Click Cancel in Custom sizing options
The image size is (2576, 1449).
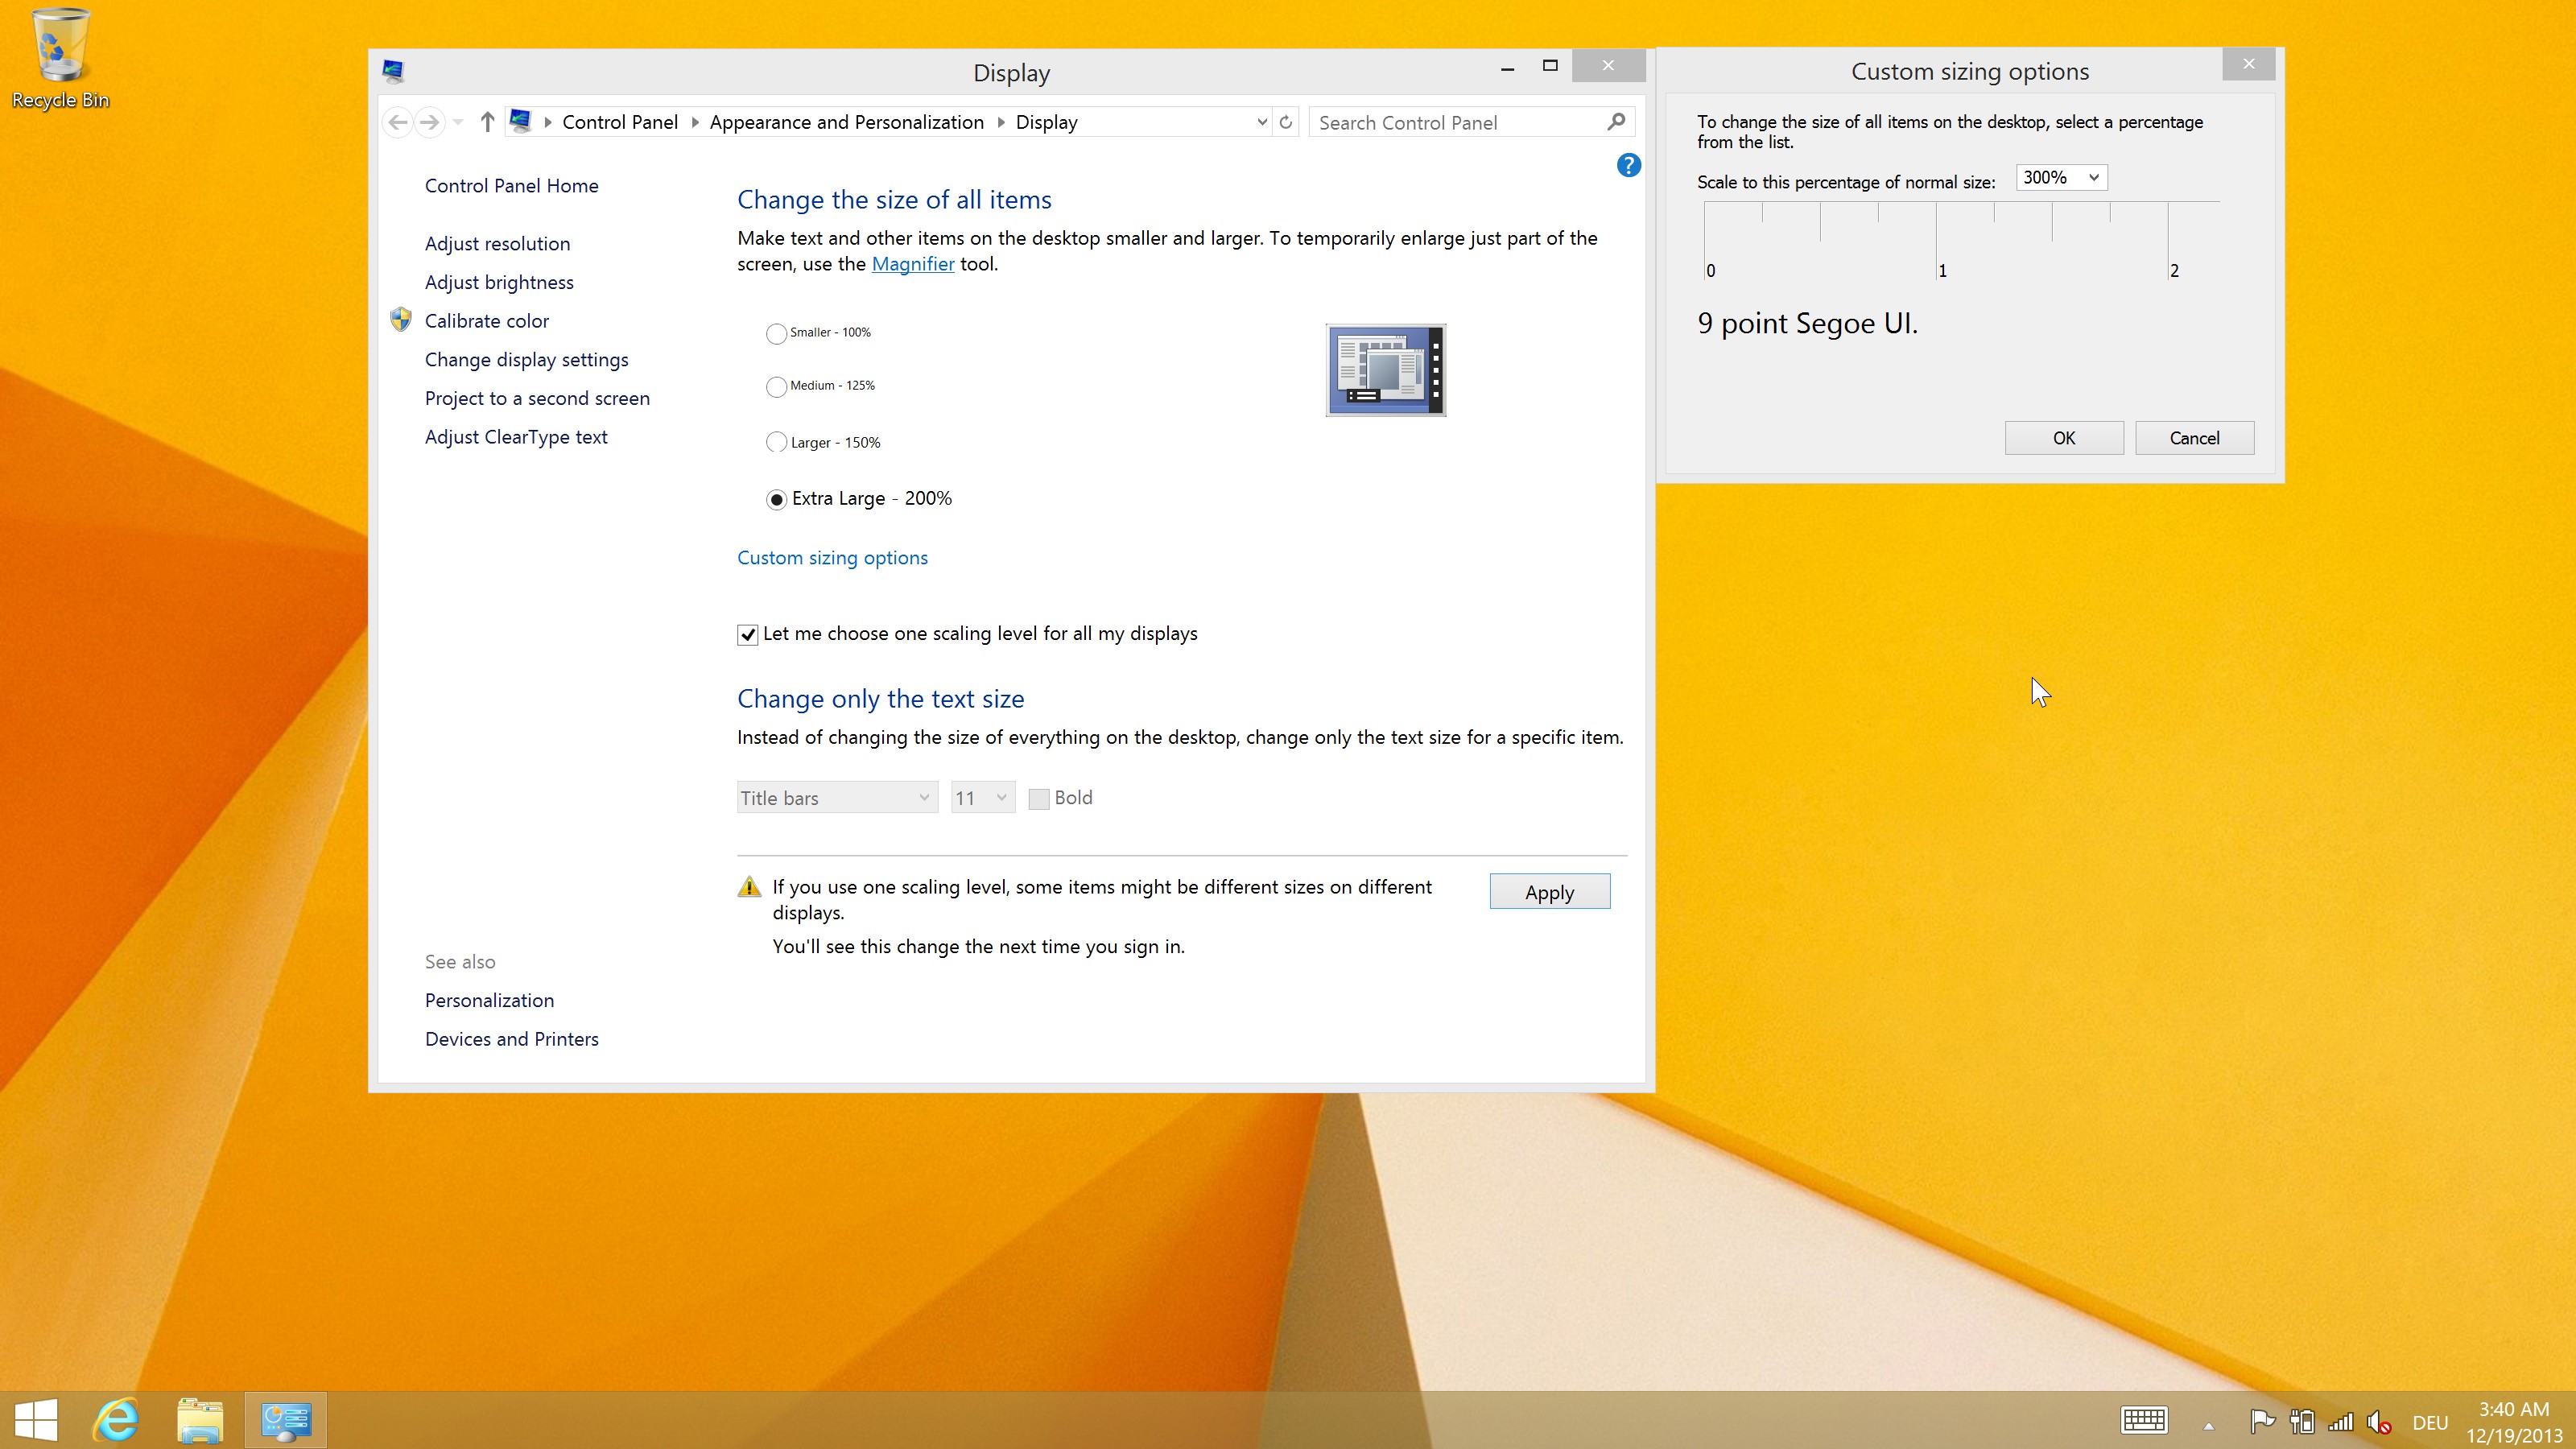(x=2194, y=438)
